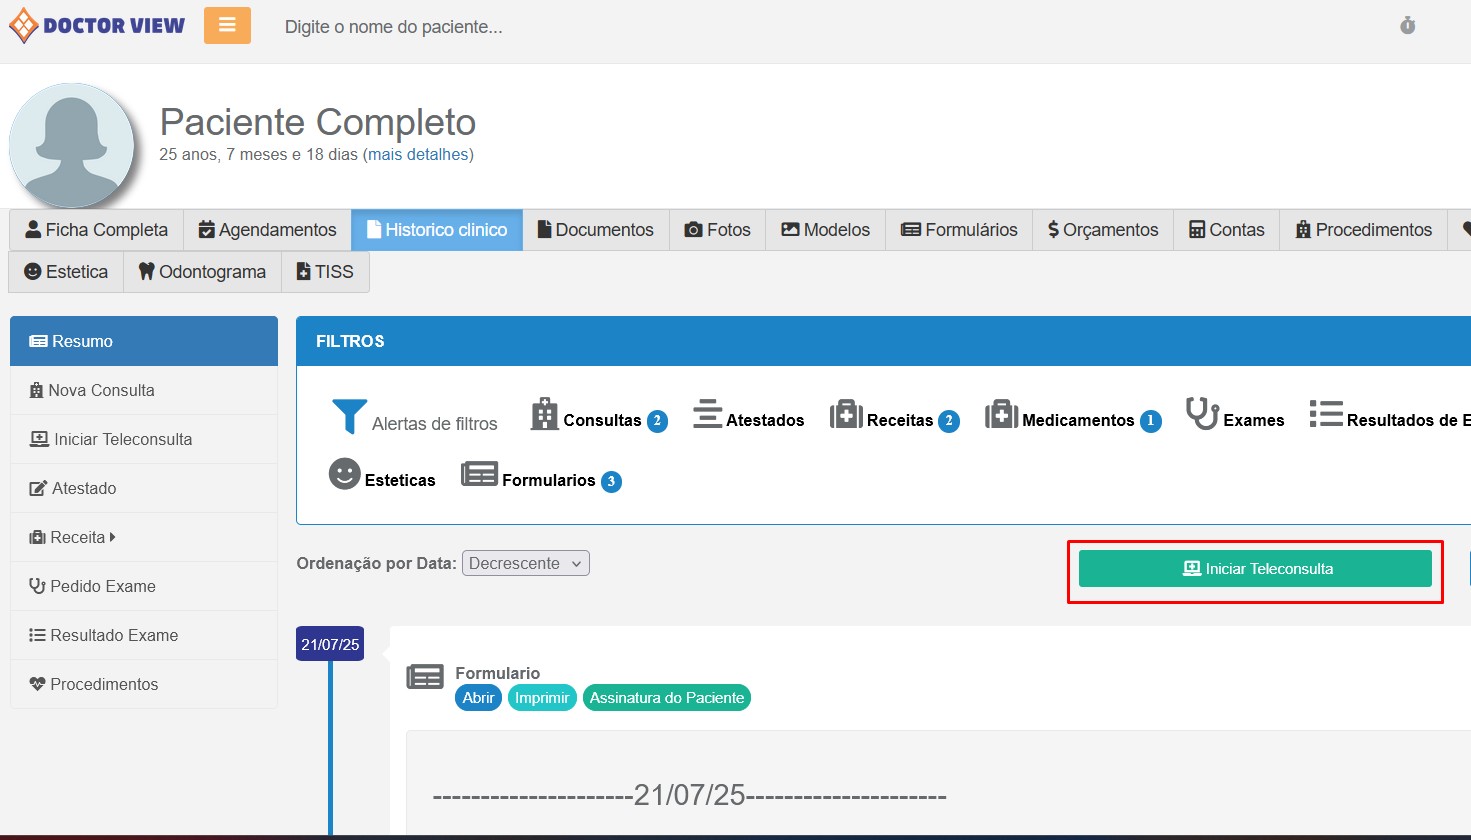The width and height of the screenshot is (1471, 840).
Task: Open the 'mais detalhes' link
Action: pyautogui.click(x=418, y=155)
